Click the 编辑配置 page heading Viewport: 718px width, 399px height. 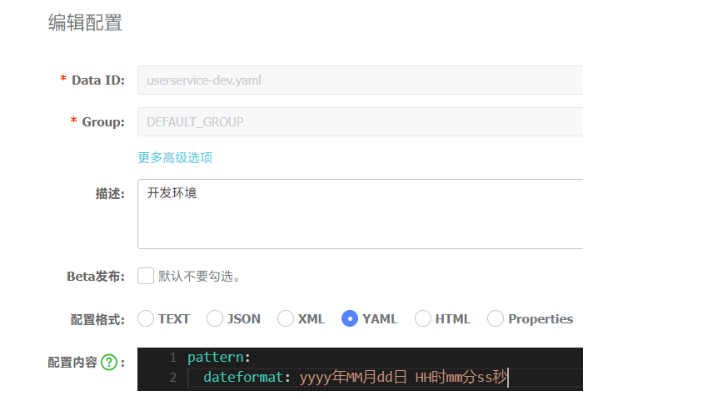coord(85,22)
